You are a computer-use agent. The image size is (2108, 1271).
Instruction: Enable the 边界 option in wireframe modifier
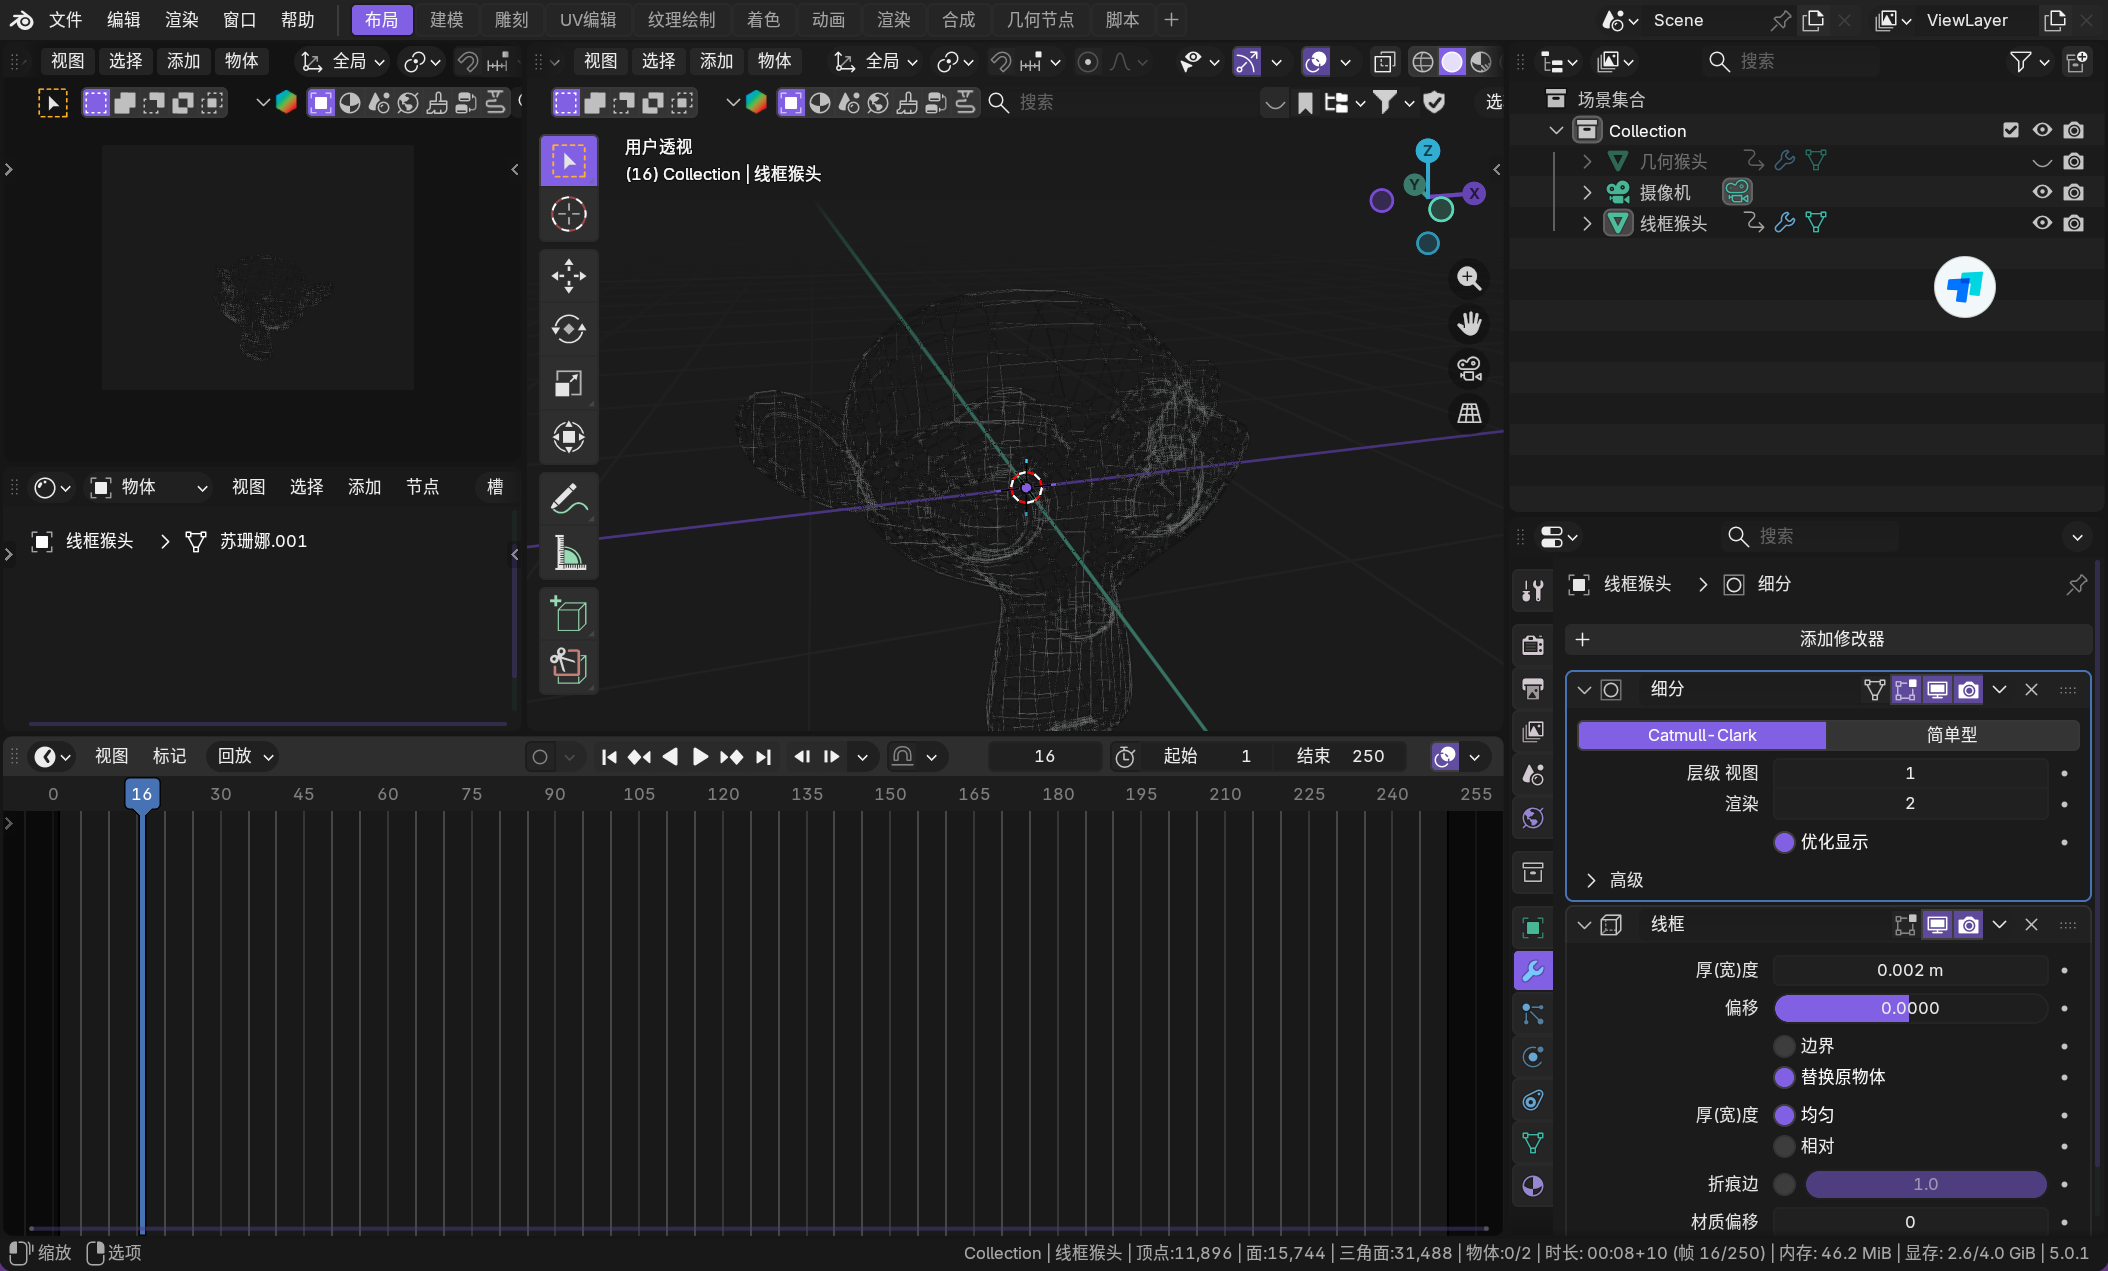pos(1784,1046)
